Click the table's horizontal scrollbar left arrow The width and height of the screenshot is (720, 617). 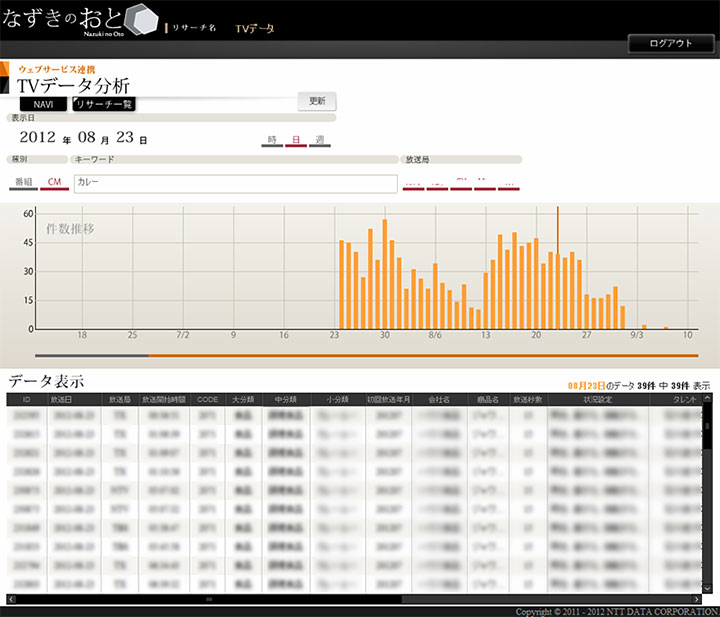click(x=12, y=599)
